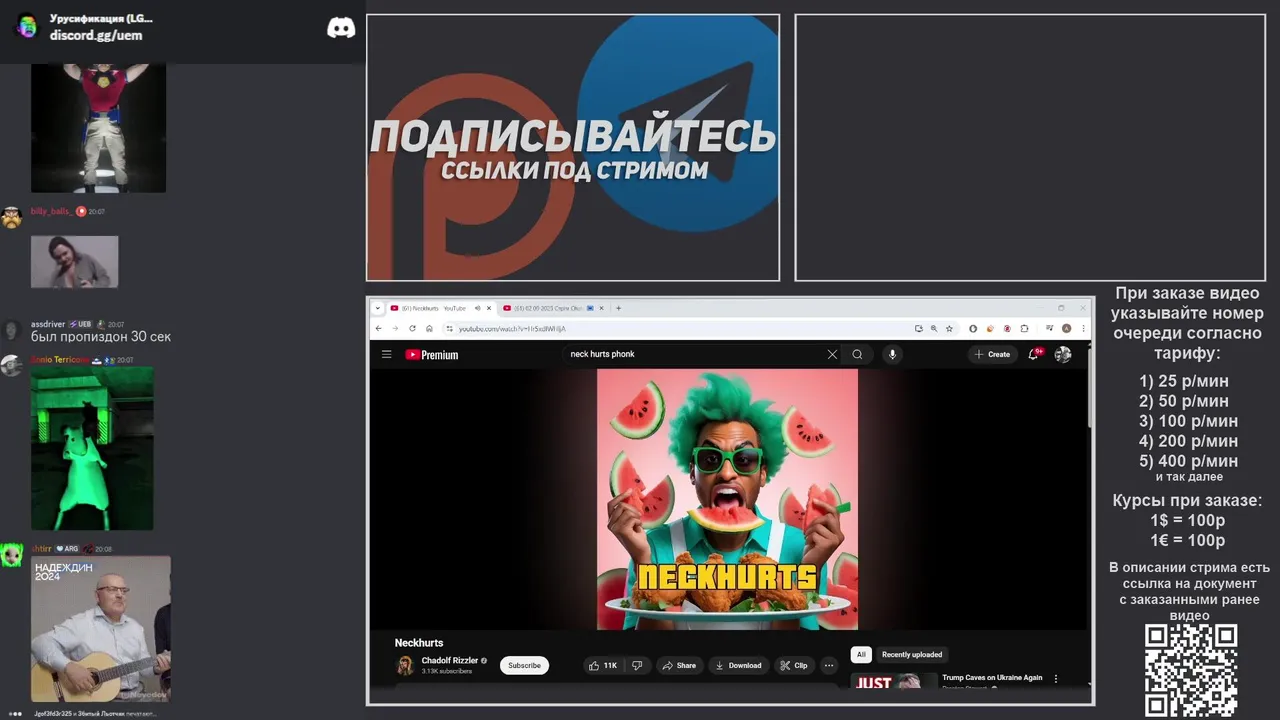Click the Chadolf Rizzler channel avatar
Viewport: 1280px width, 720px height.
(x=405, y=665)
